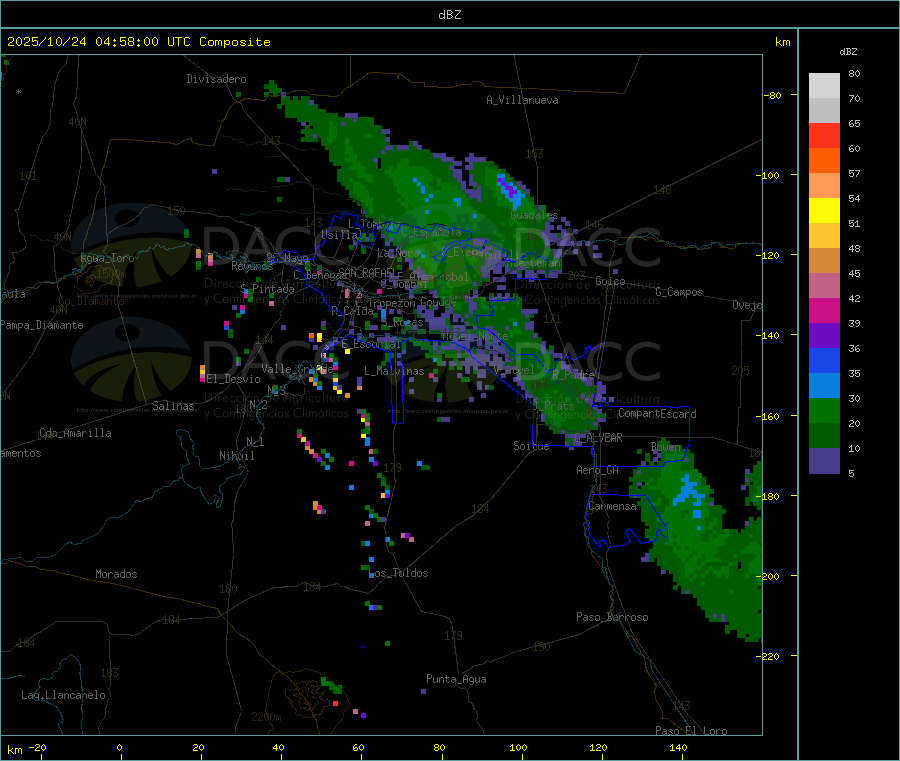The height and width of the screenshot is (761, 900).
Task: Click the 'Punta_Agua' map label
Action: tap(456, 679)
